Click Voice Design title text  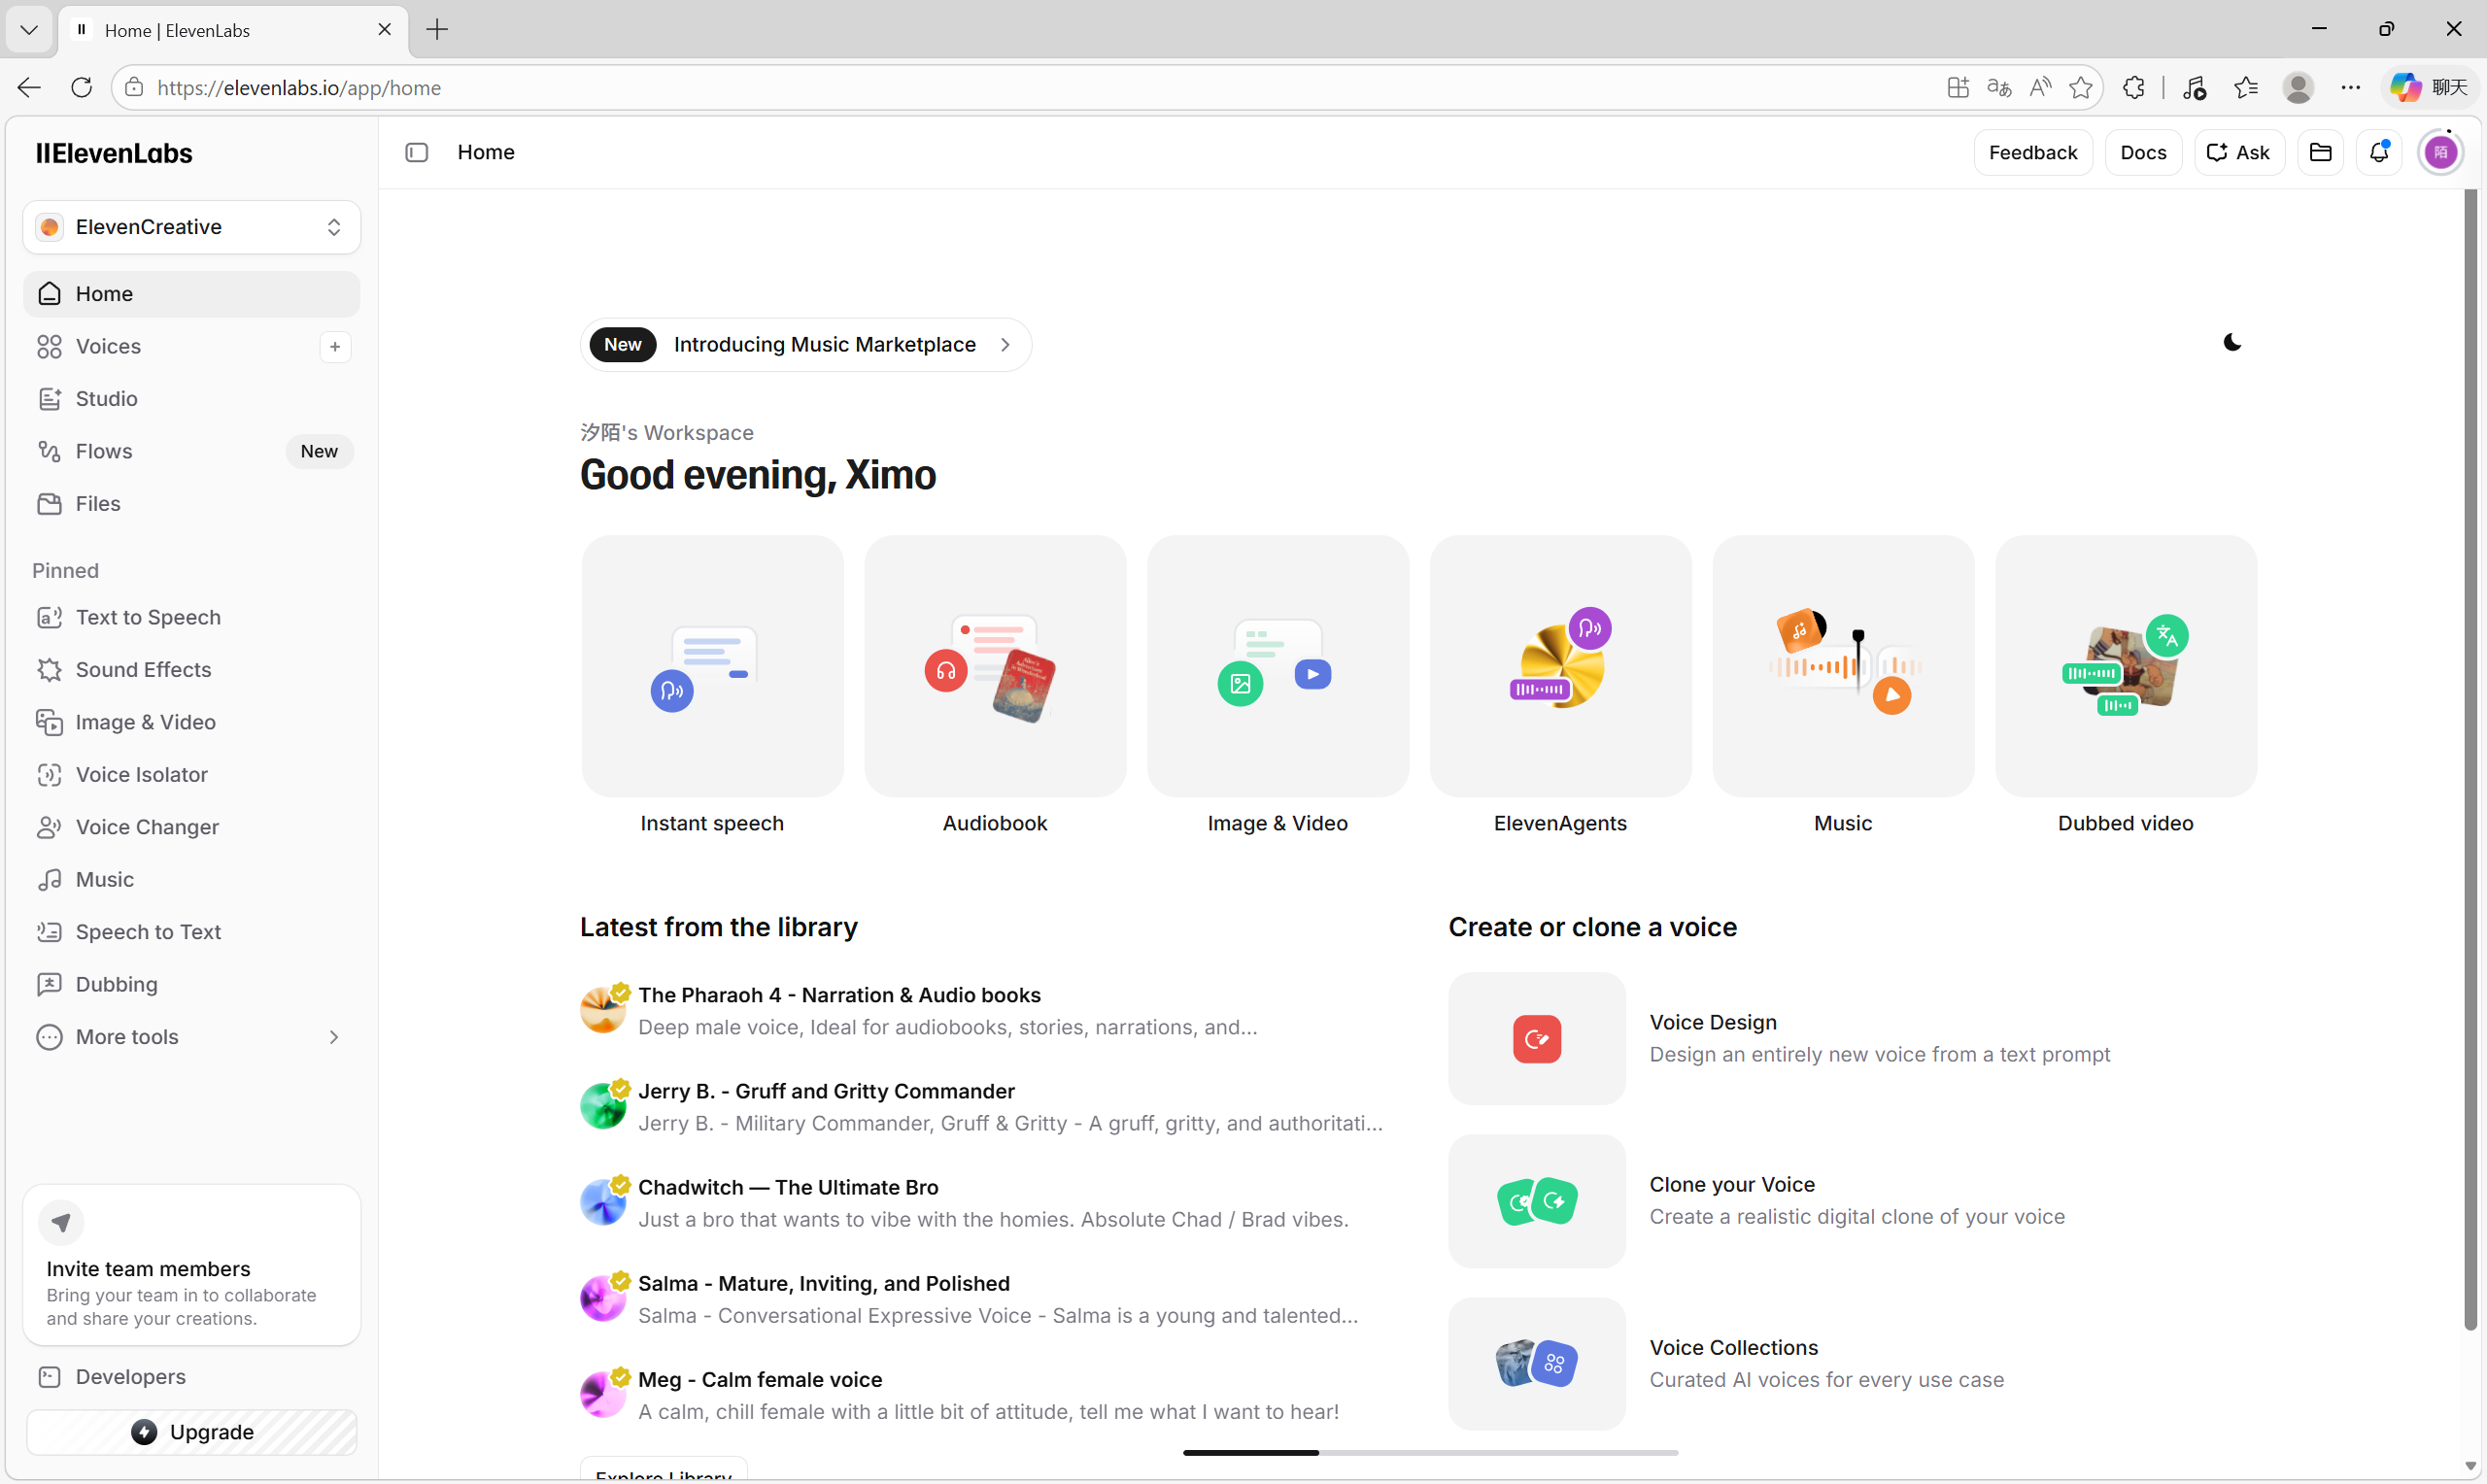pyautogui.click(x=1713, y=1022)
